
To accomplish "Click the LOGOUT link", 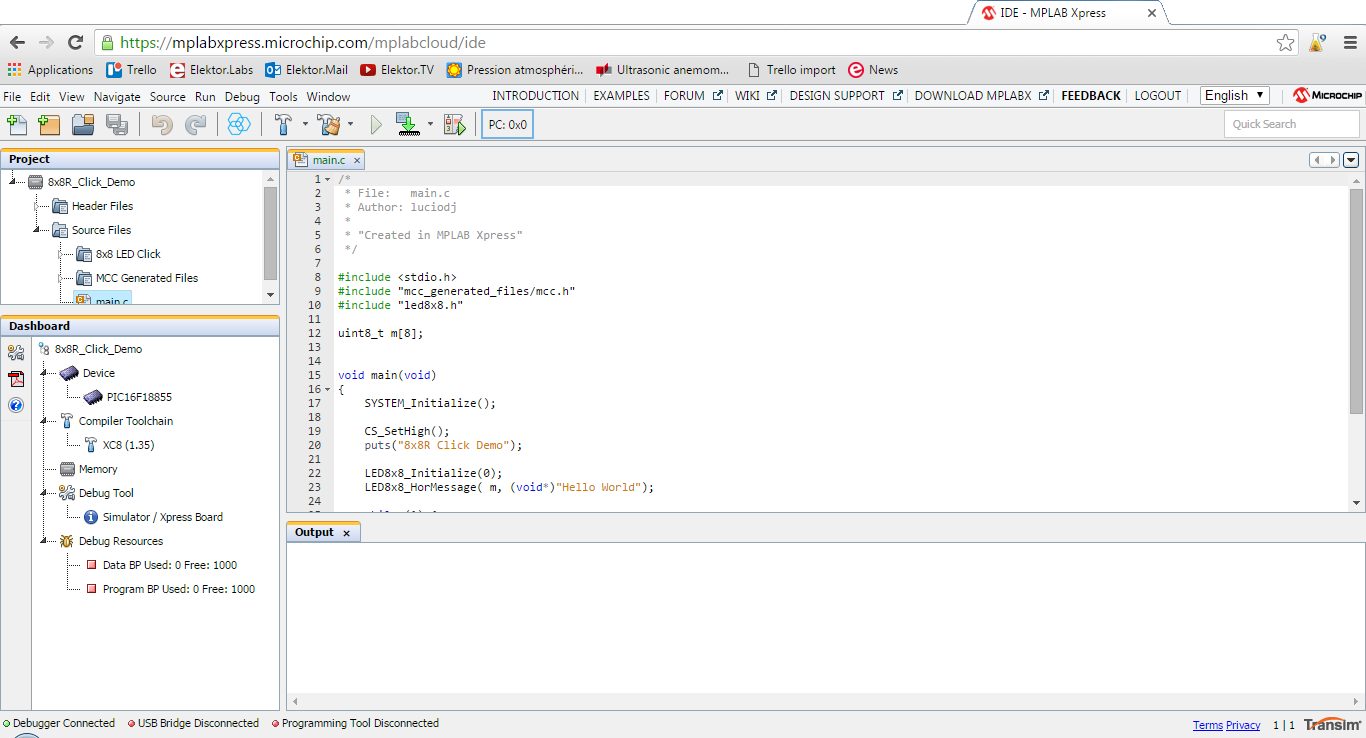I will coord(1158,96).
